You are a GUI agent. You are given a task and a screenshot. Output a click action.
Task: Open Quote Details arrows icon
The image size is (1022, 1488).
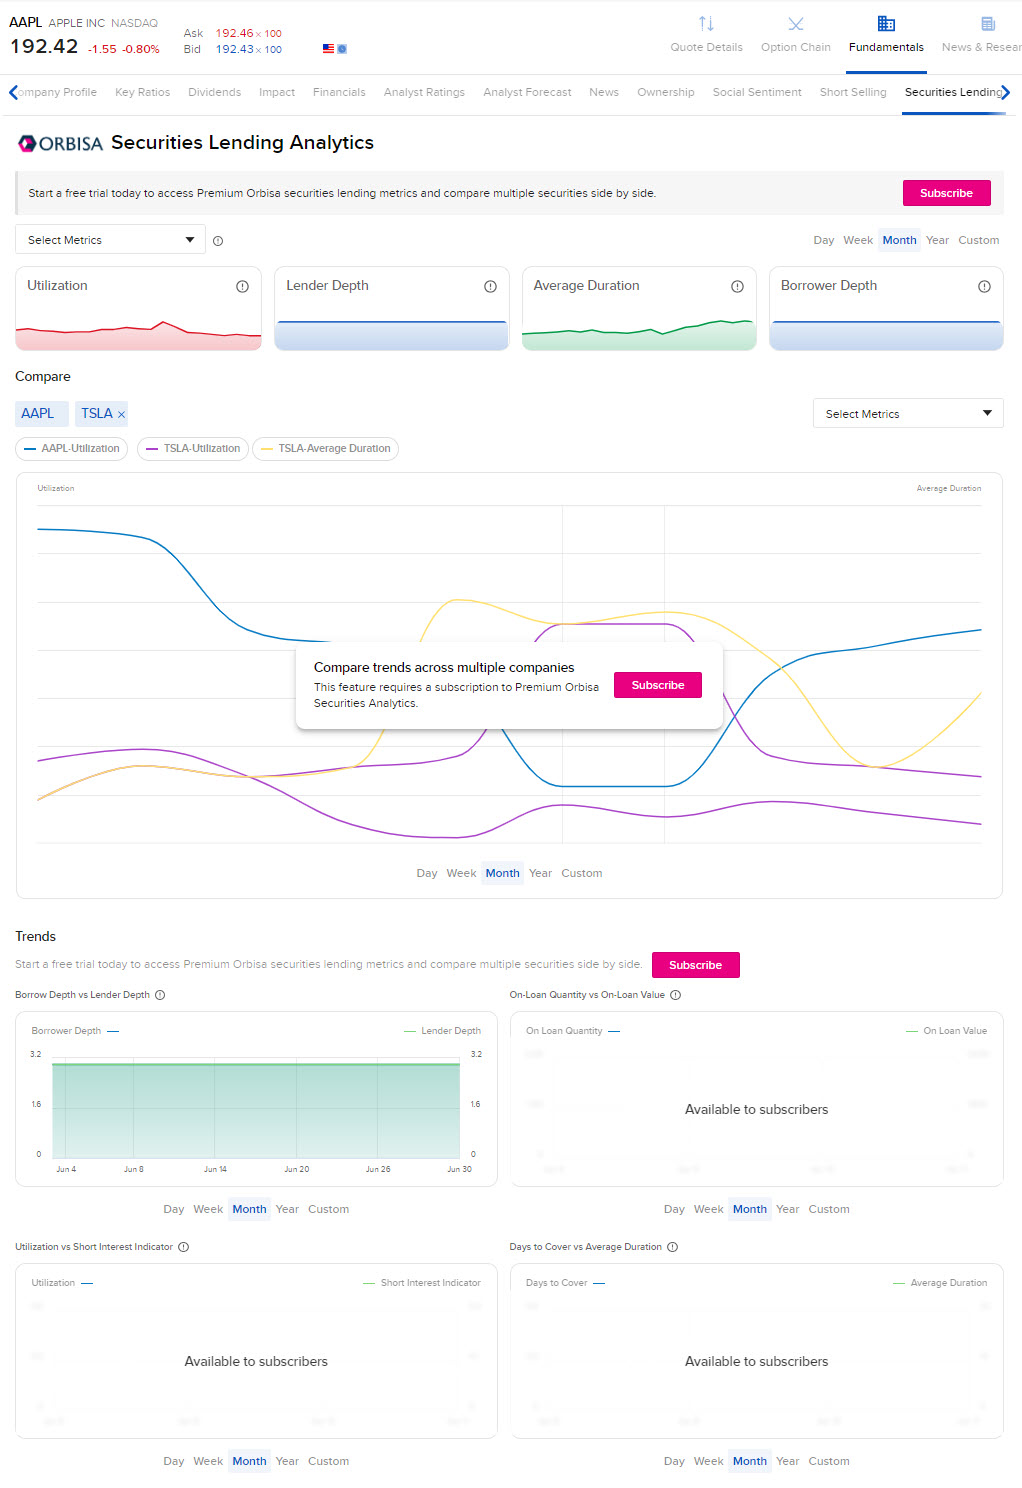706,24
